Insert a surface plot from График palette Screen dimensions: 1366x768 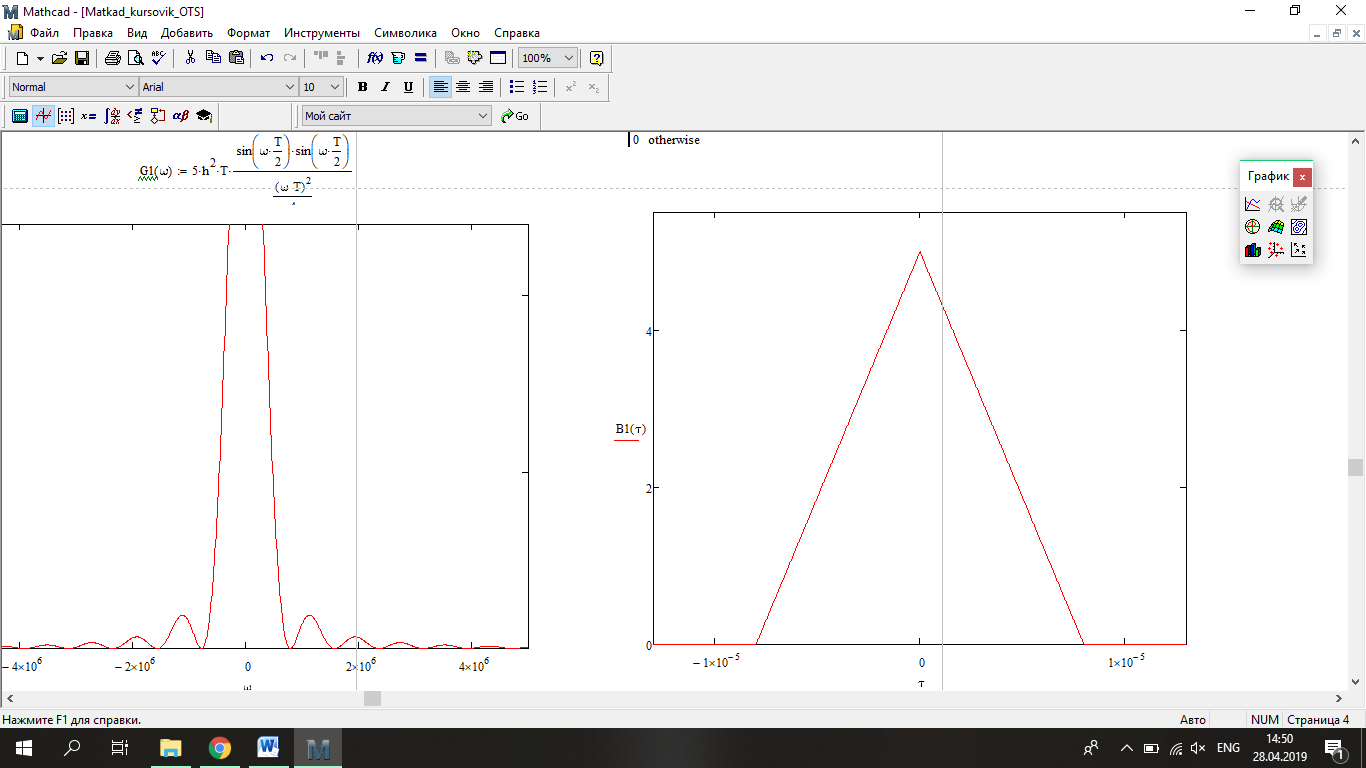pyautogui.click(x=1276, y=227)
